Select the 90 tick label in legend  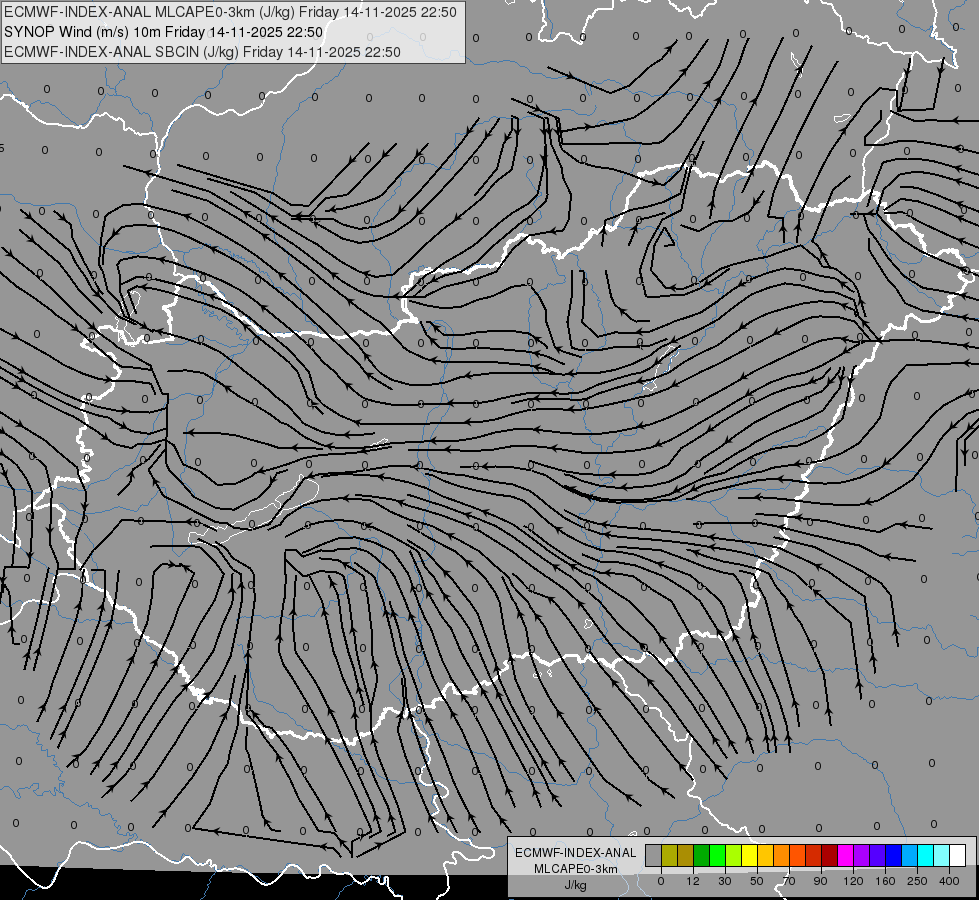(820, 881)
